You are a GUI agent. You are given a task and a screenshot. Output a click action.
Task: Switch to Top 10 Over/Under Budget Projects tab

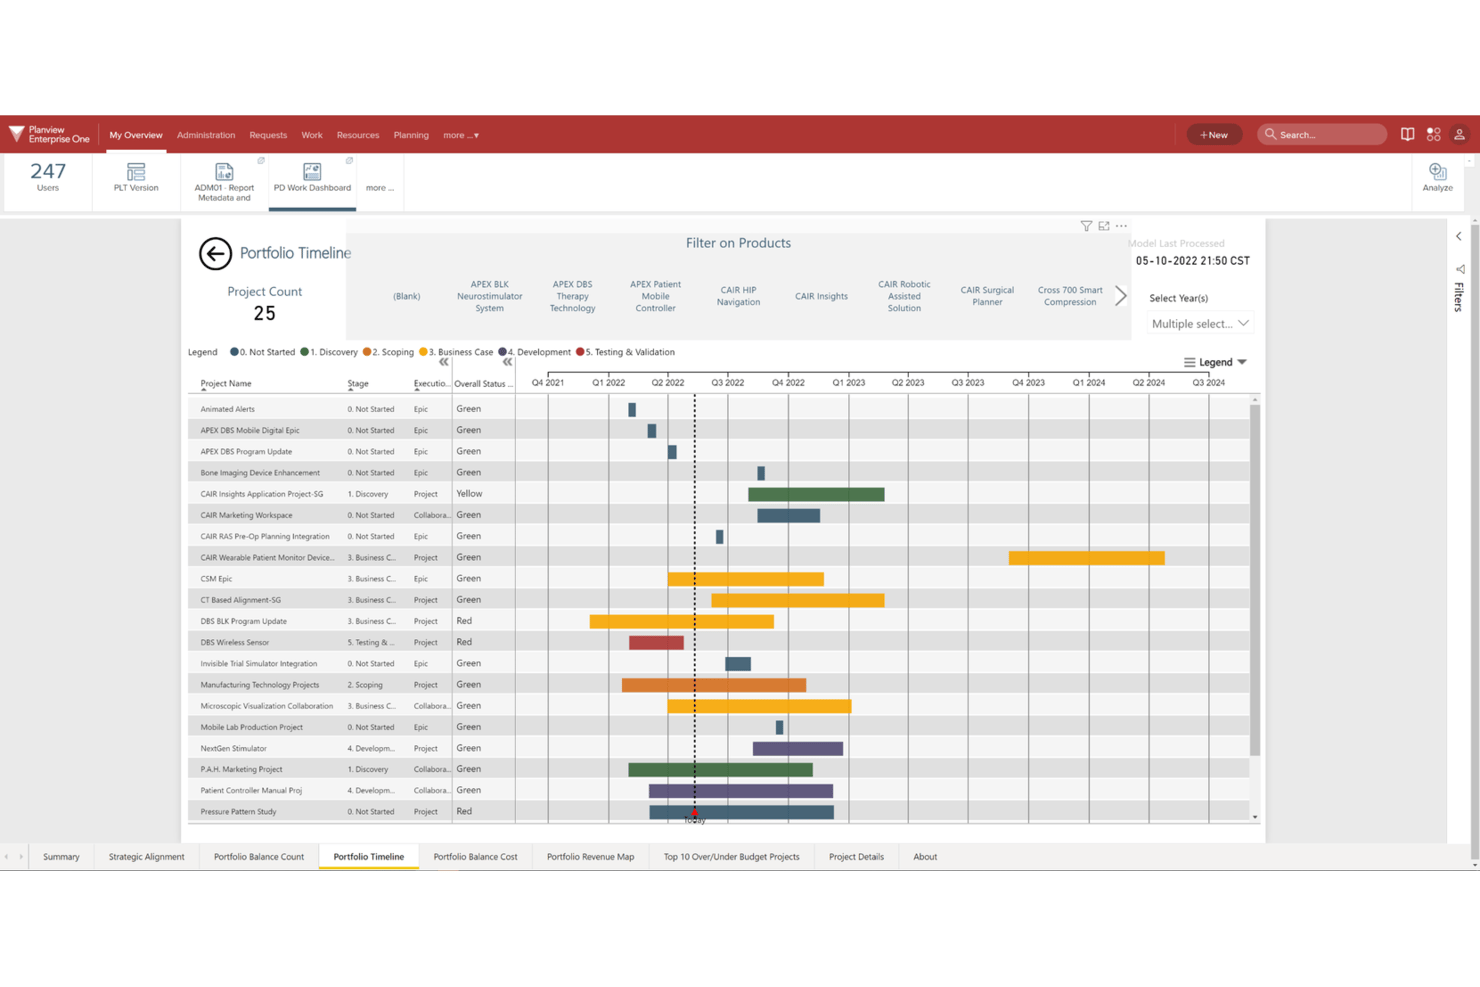[x=731, y=857]
